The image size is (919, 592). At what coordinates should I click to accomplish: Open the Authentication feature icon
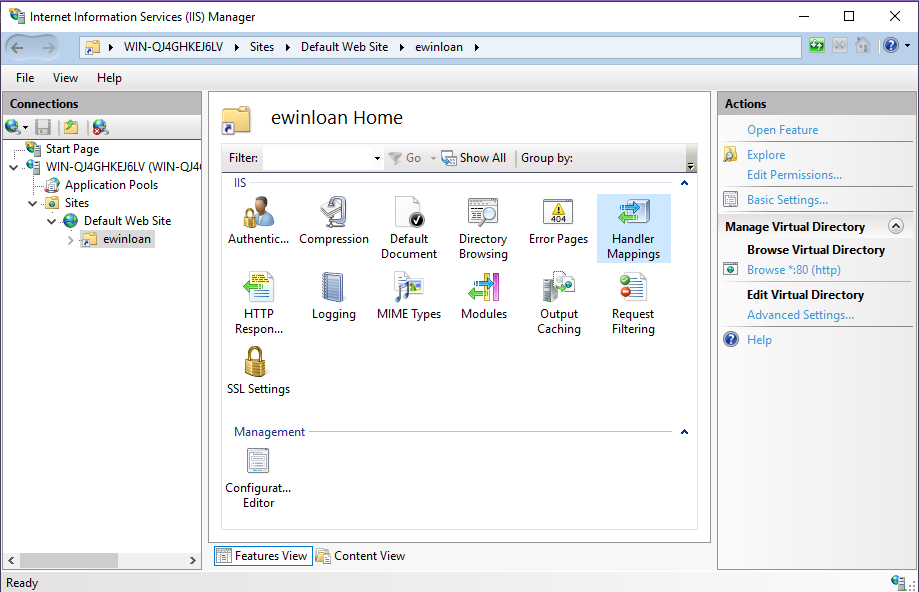(258, 221)
